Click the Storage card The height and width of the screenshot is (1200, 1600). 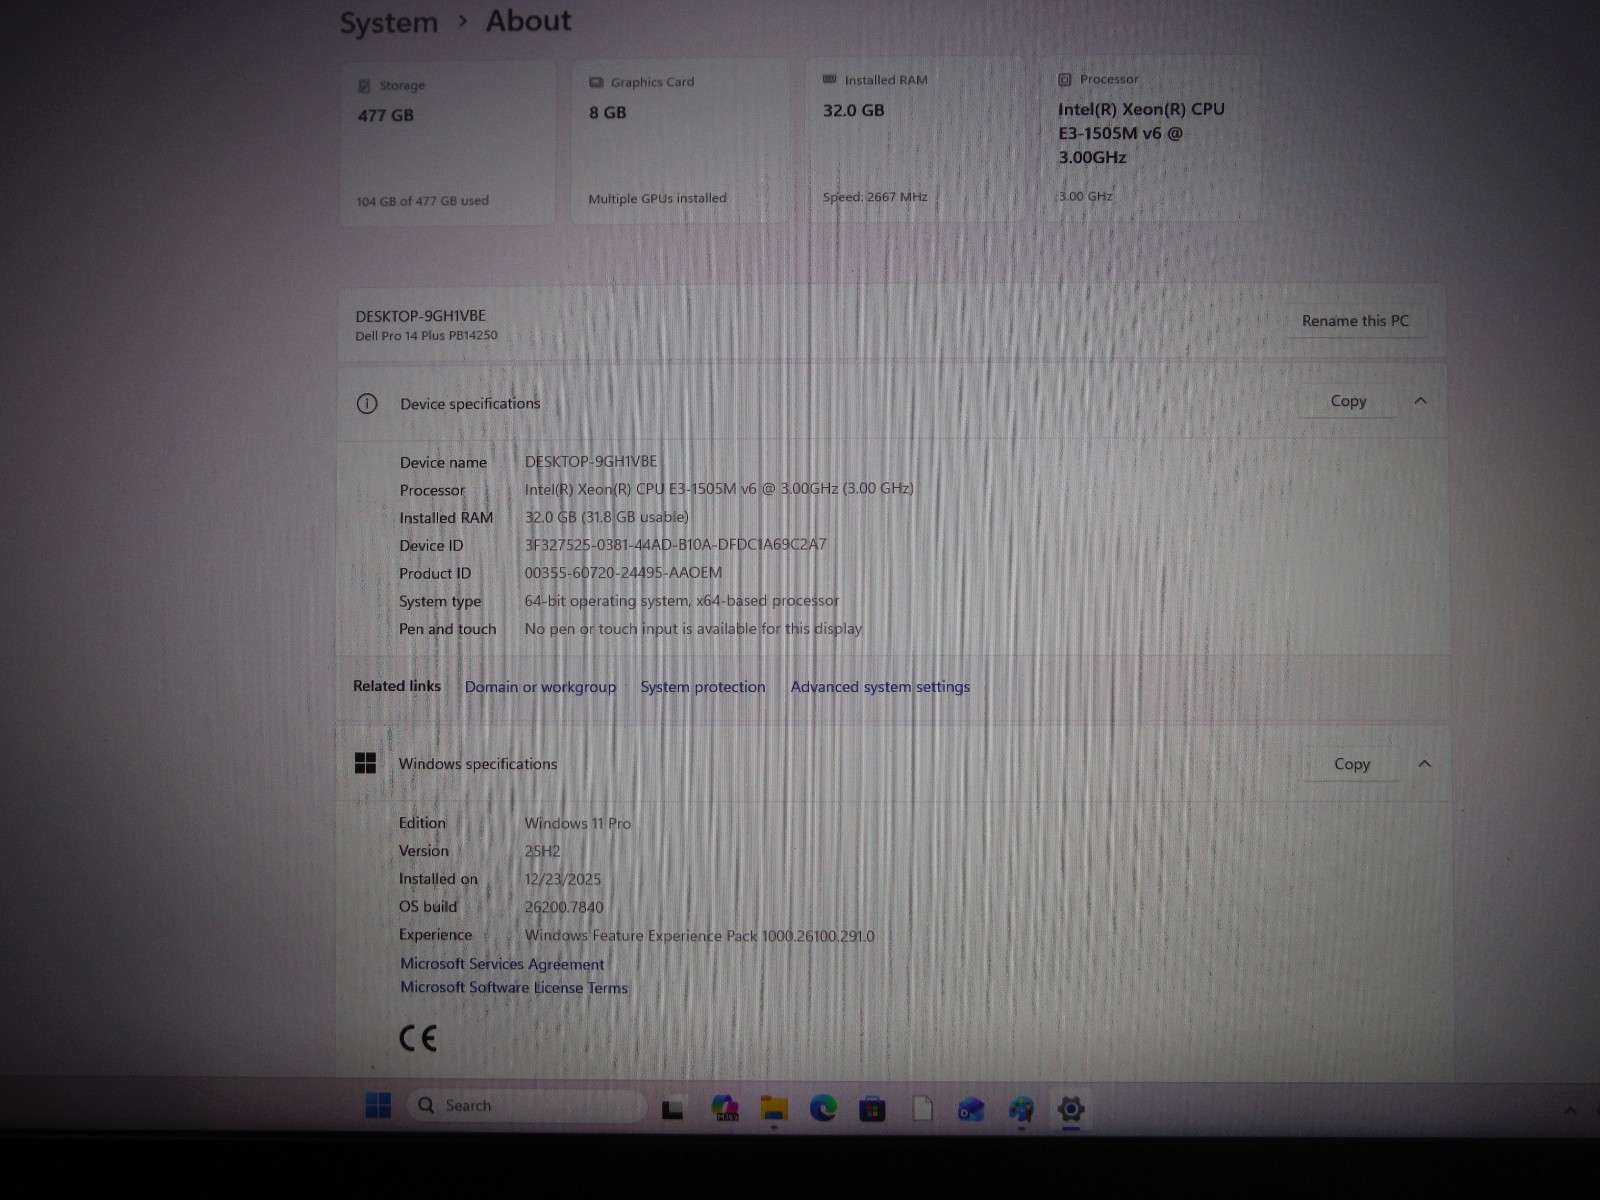point(447,143)
